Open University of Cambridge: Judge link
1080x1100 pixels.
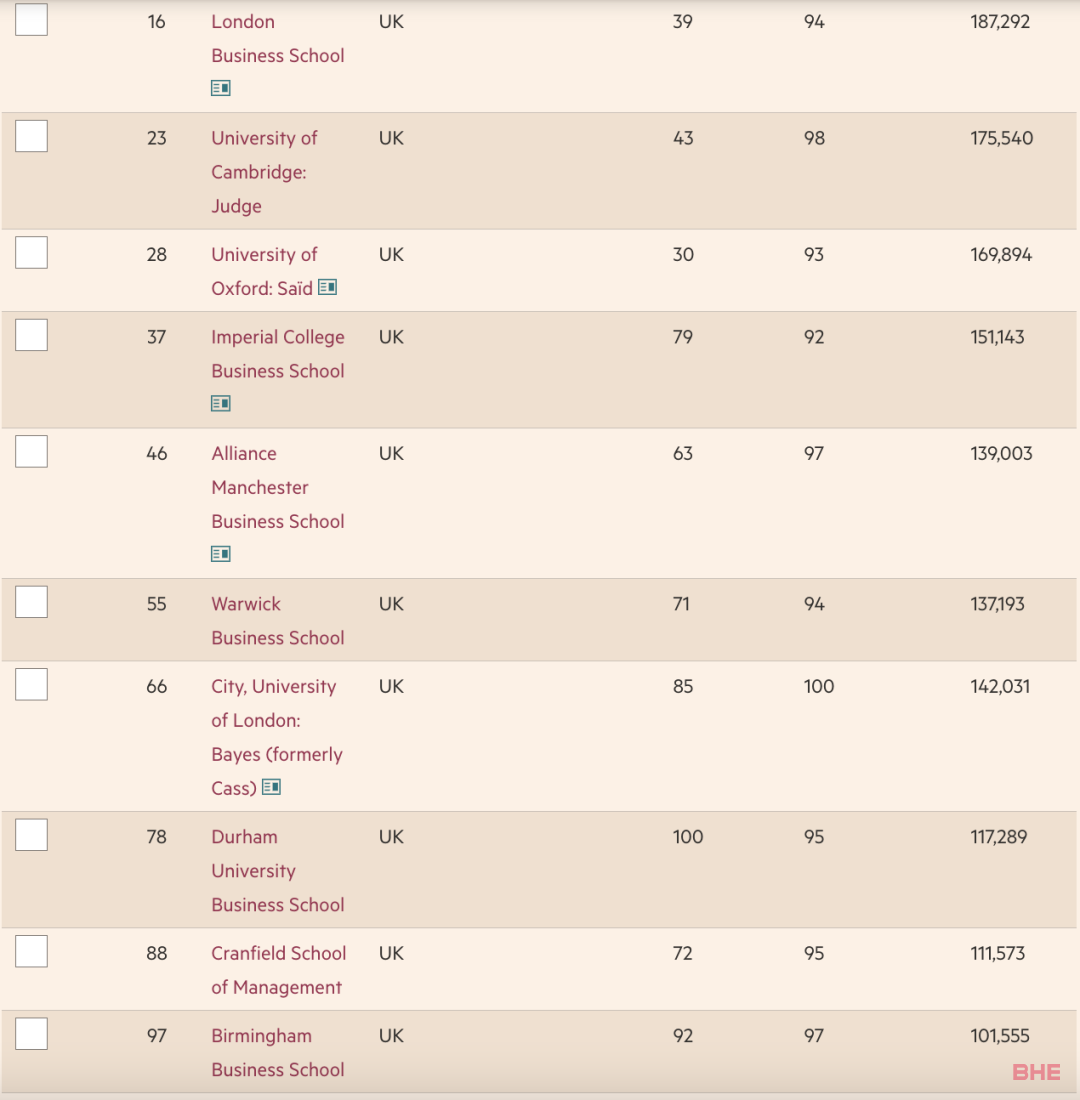point(264,172)
